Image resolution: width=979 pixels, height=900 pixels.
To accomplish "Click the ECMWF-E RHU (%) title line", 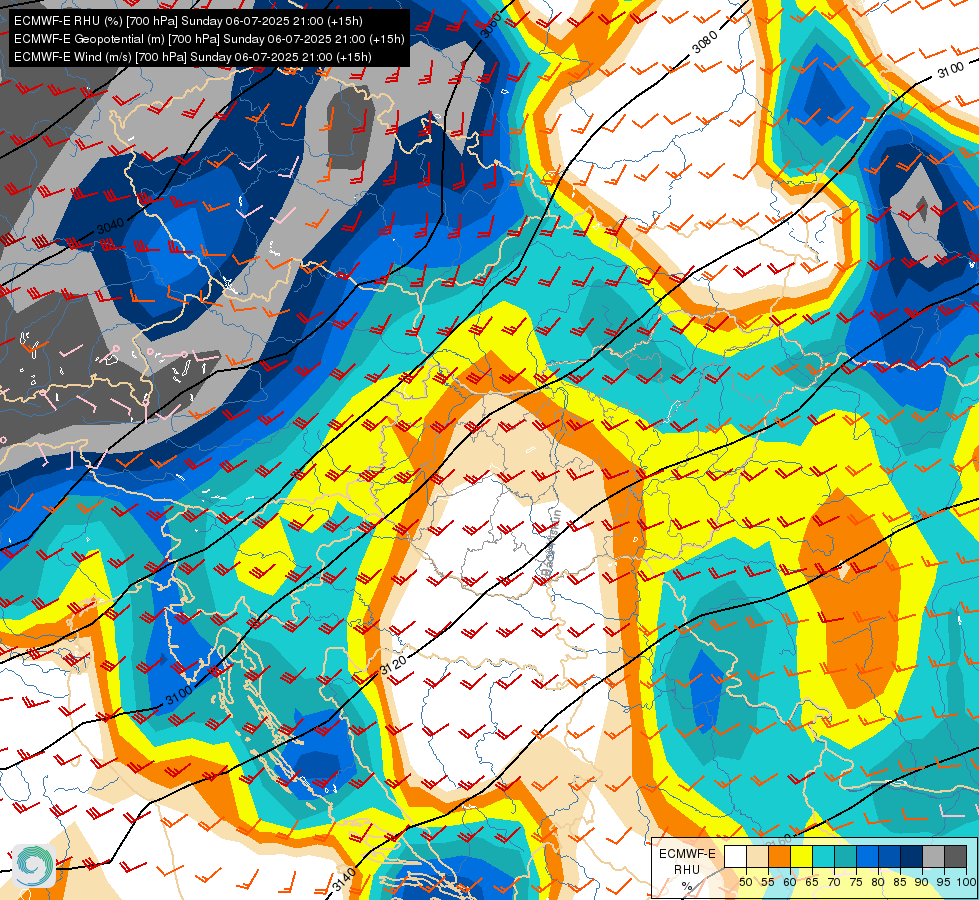I will click(x=188, y=21).
